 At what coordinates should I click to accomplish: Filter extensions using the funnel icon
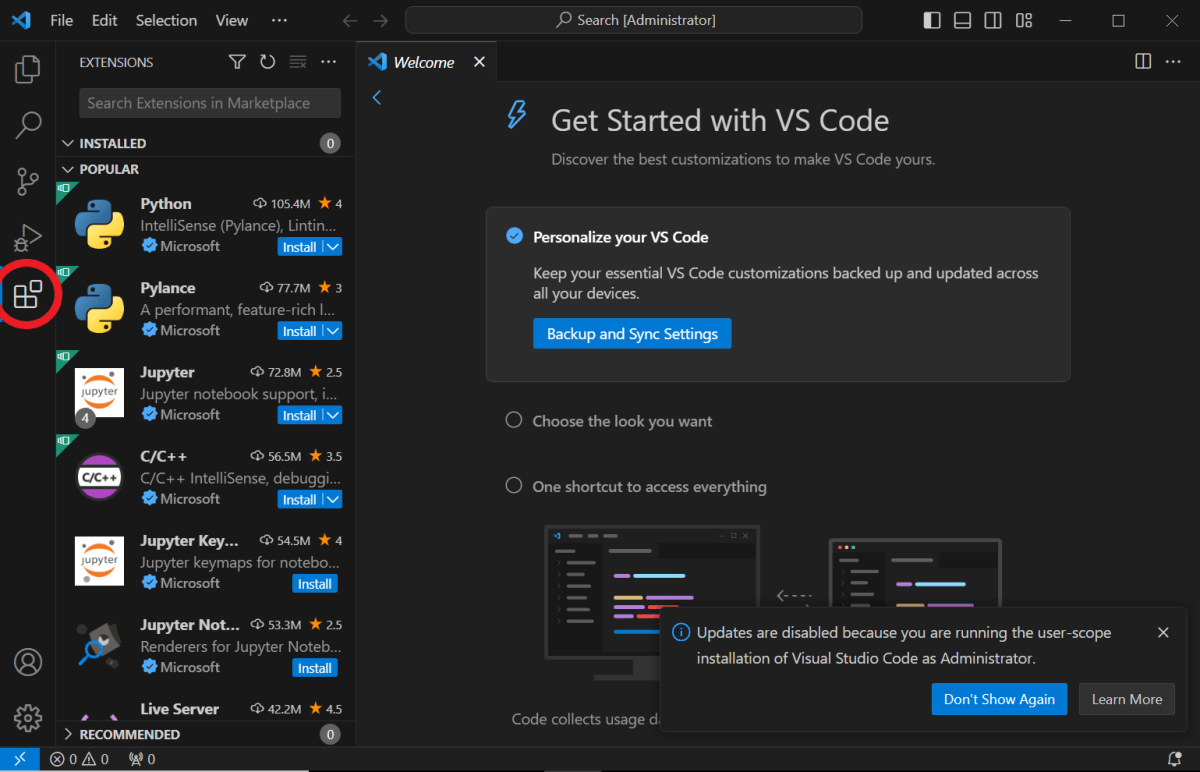click(x=237, y=62)
